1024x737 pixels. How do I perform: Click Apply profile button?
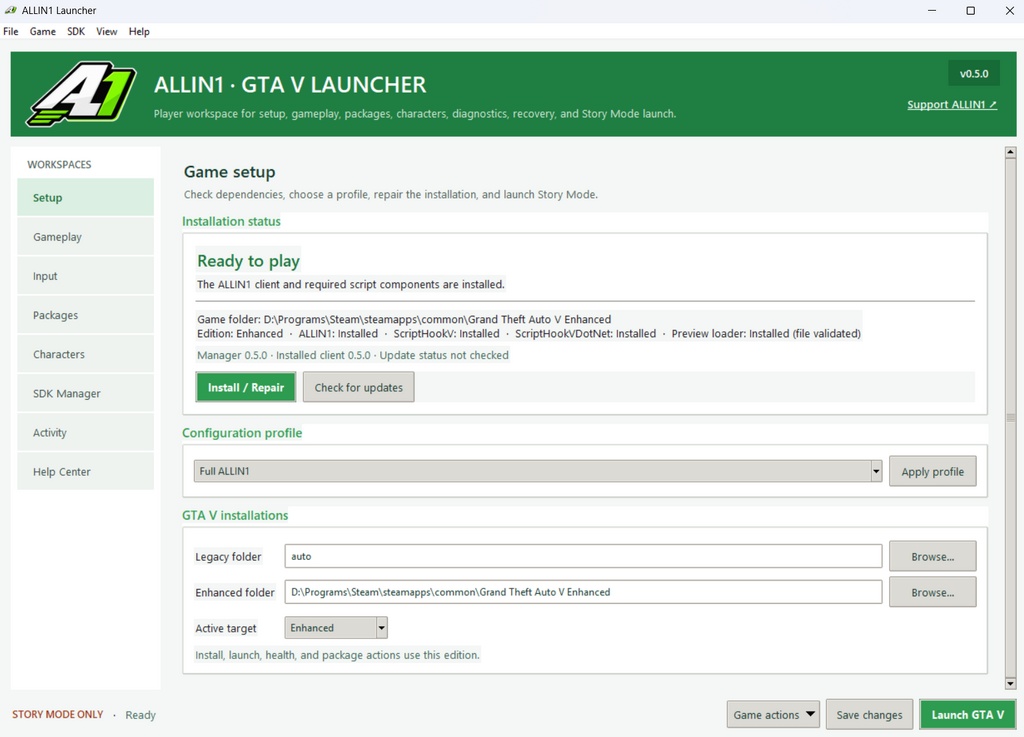click(x=932, y=471)
